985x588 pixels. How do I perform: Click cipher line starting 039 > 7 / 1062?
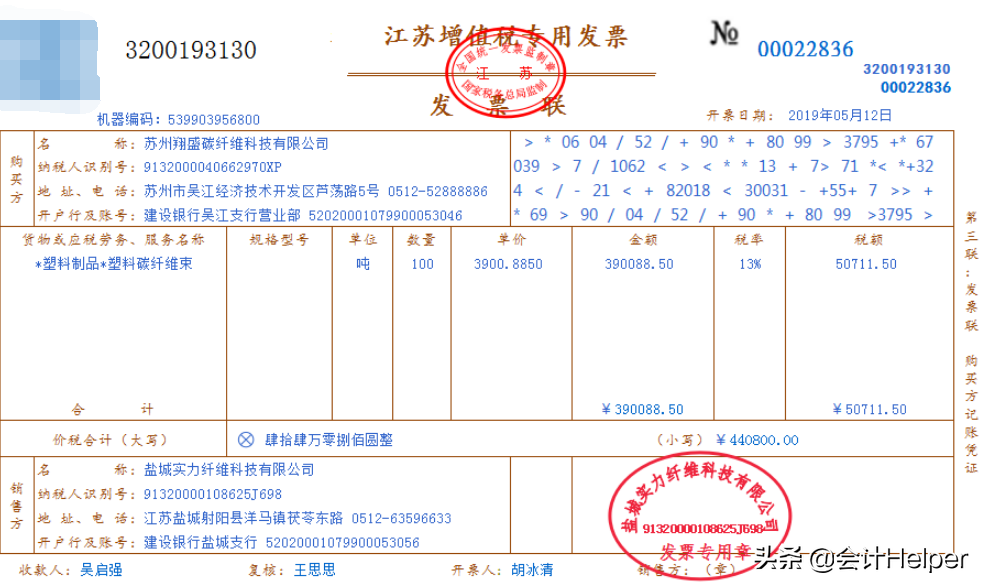pyautogui.click(x=723, y=166)
